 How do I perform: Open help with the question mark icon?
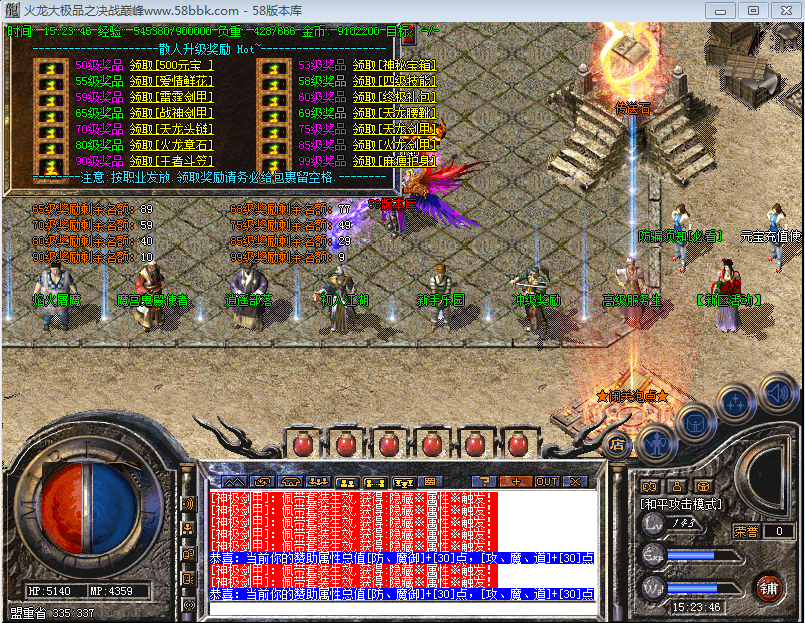coord(484,482)
